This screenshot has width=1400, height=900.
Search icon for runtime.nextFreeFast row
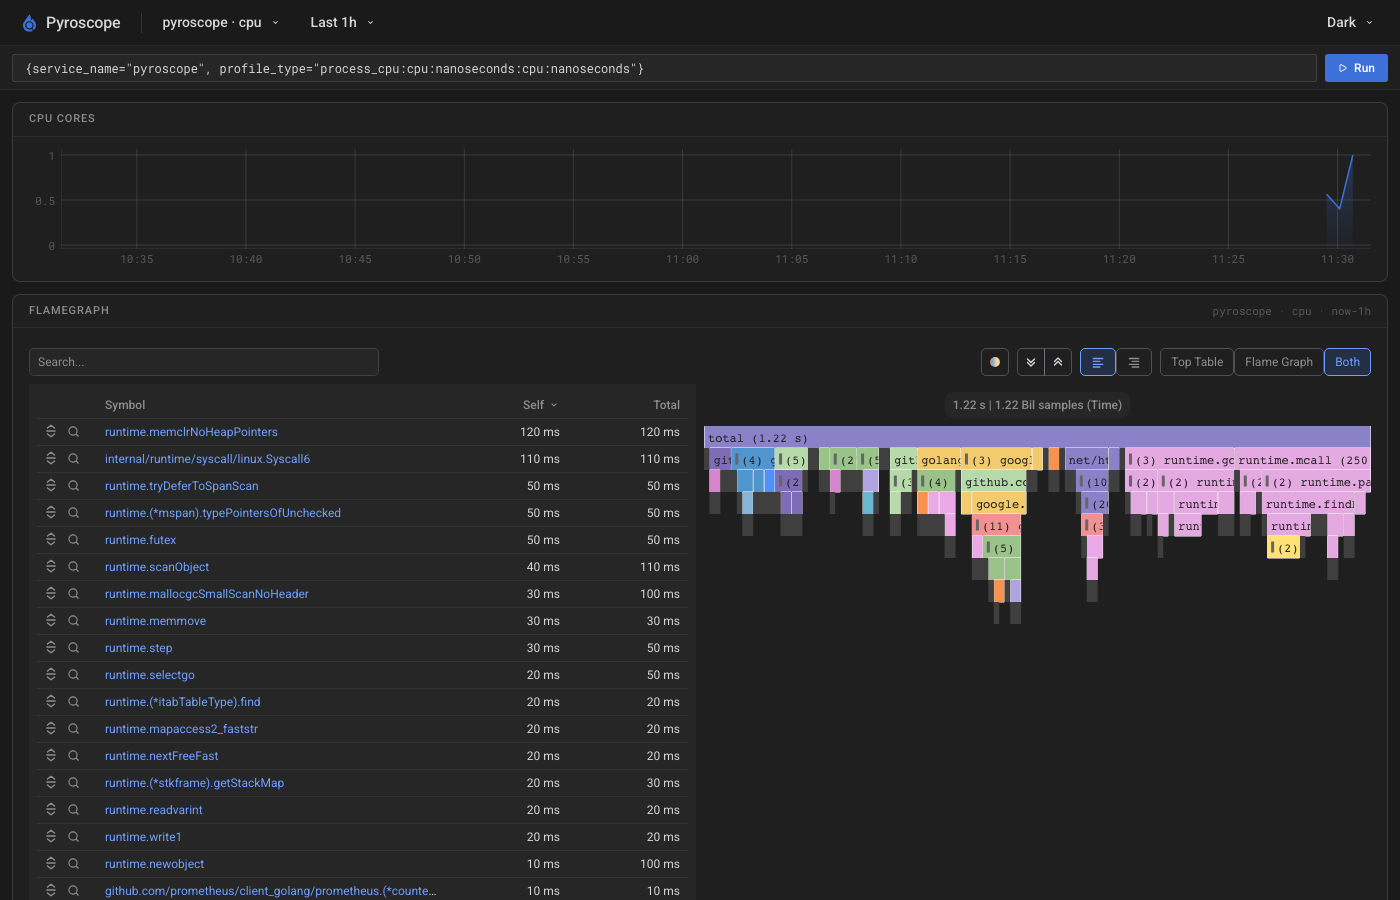pos(74,756)
